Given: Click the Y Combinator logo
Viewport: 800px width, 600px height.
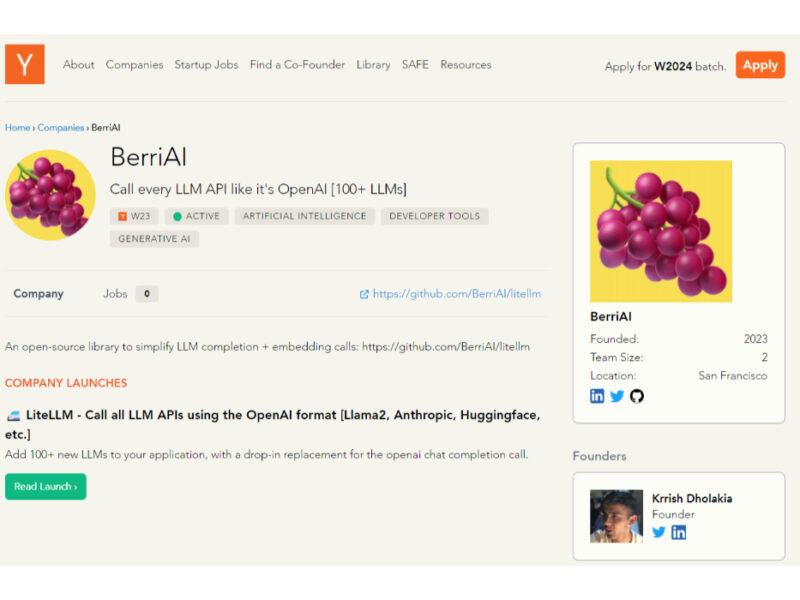Looking at the screenshot, I should [x=24, y=64].
